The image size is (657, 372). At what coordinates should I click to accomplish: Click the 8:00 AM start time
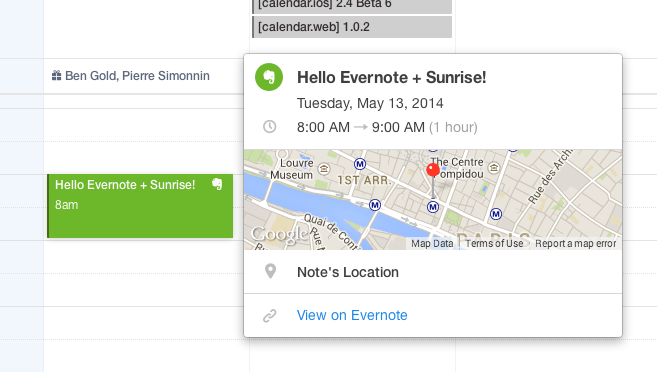(x=323, y=127)
